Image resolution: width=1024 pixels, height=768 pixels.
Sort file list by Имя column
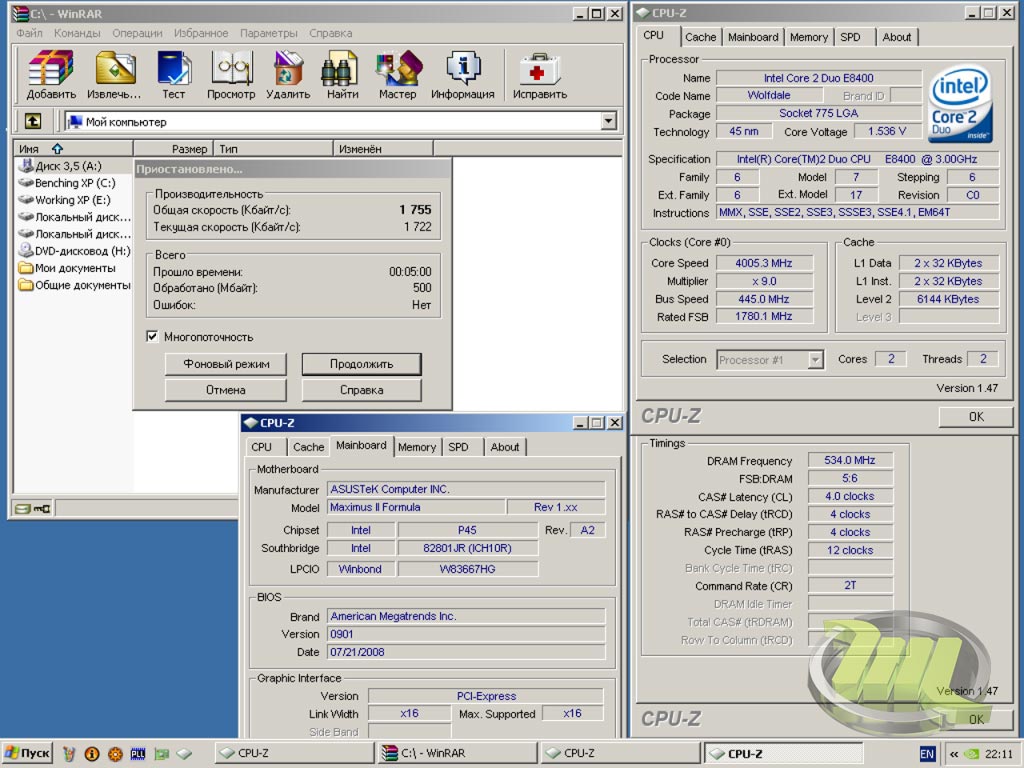coord(30,149)
